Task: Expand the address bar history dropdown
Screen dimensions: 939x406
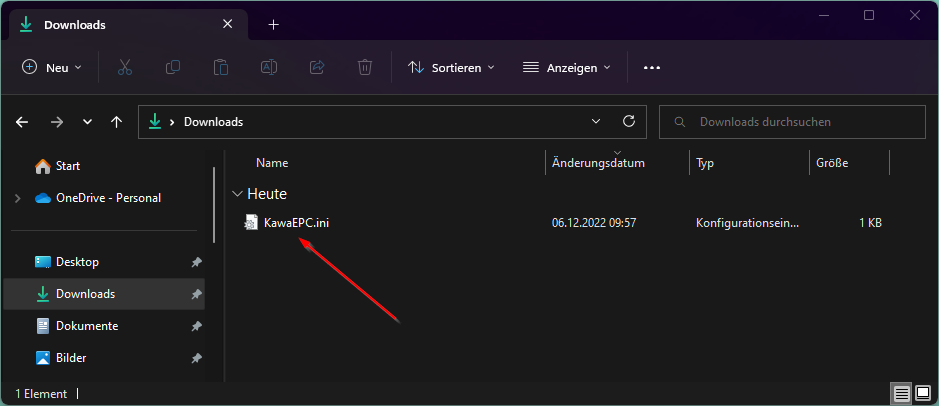Action: pos(596,122)
